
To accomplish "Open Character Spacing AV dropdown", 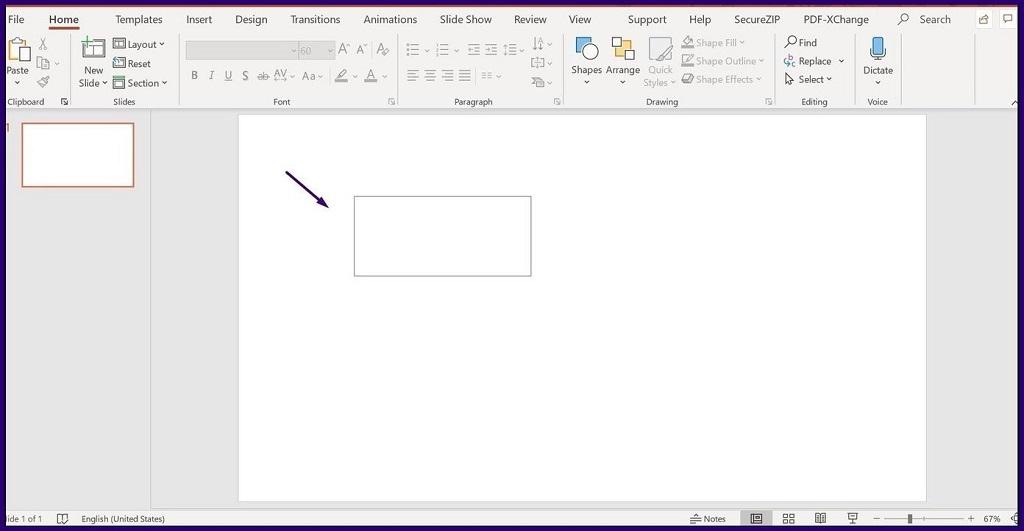I will click(284, 76).
